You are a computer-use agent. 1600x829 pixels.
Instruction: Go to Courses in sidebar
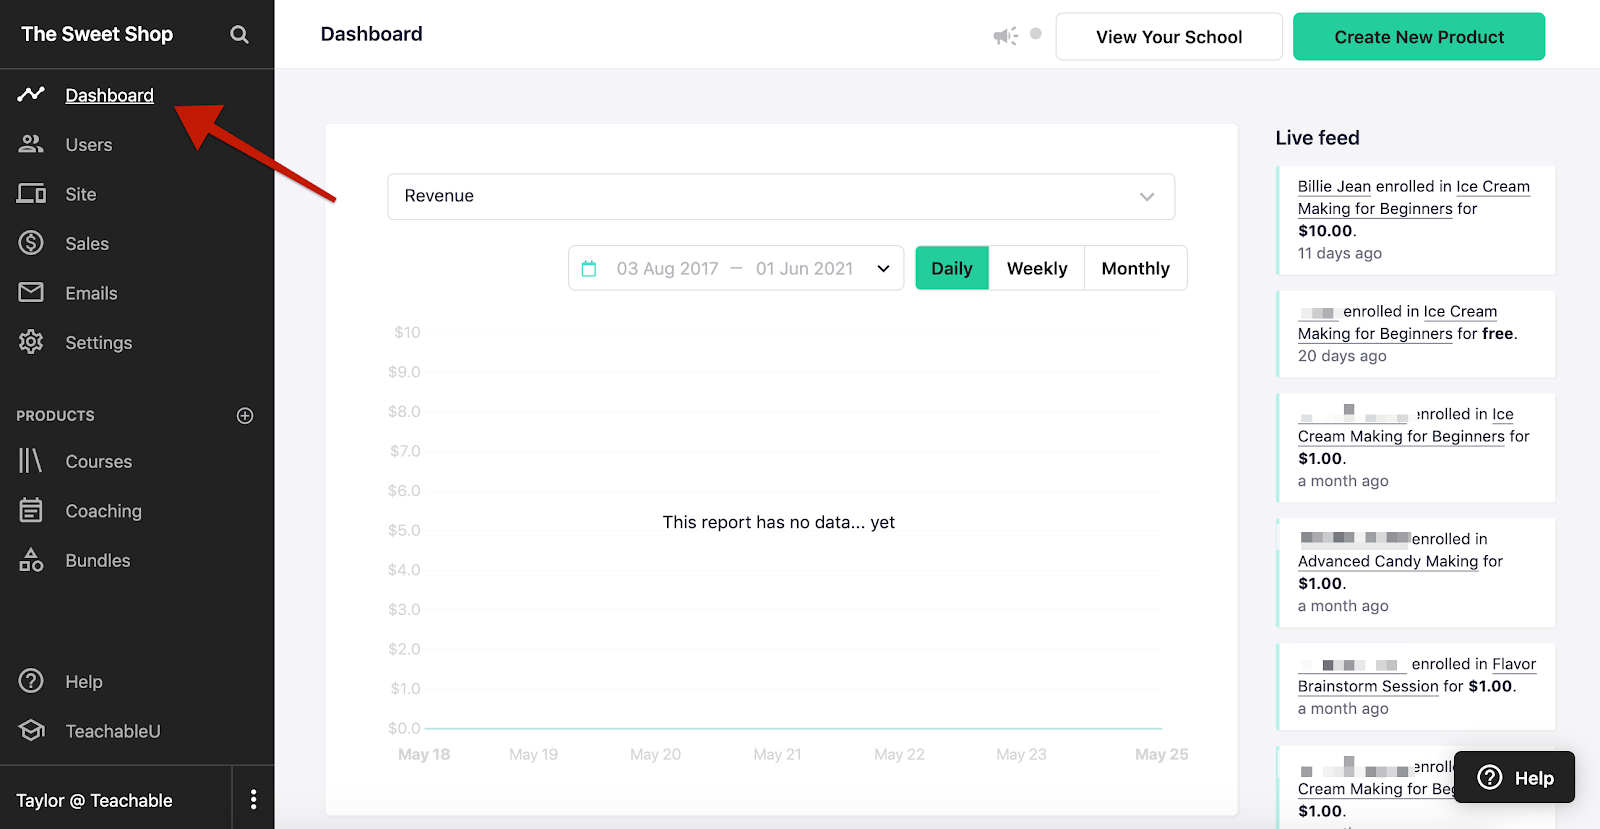coord(98,461)
